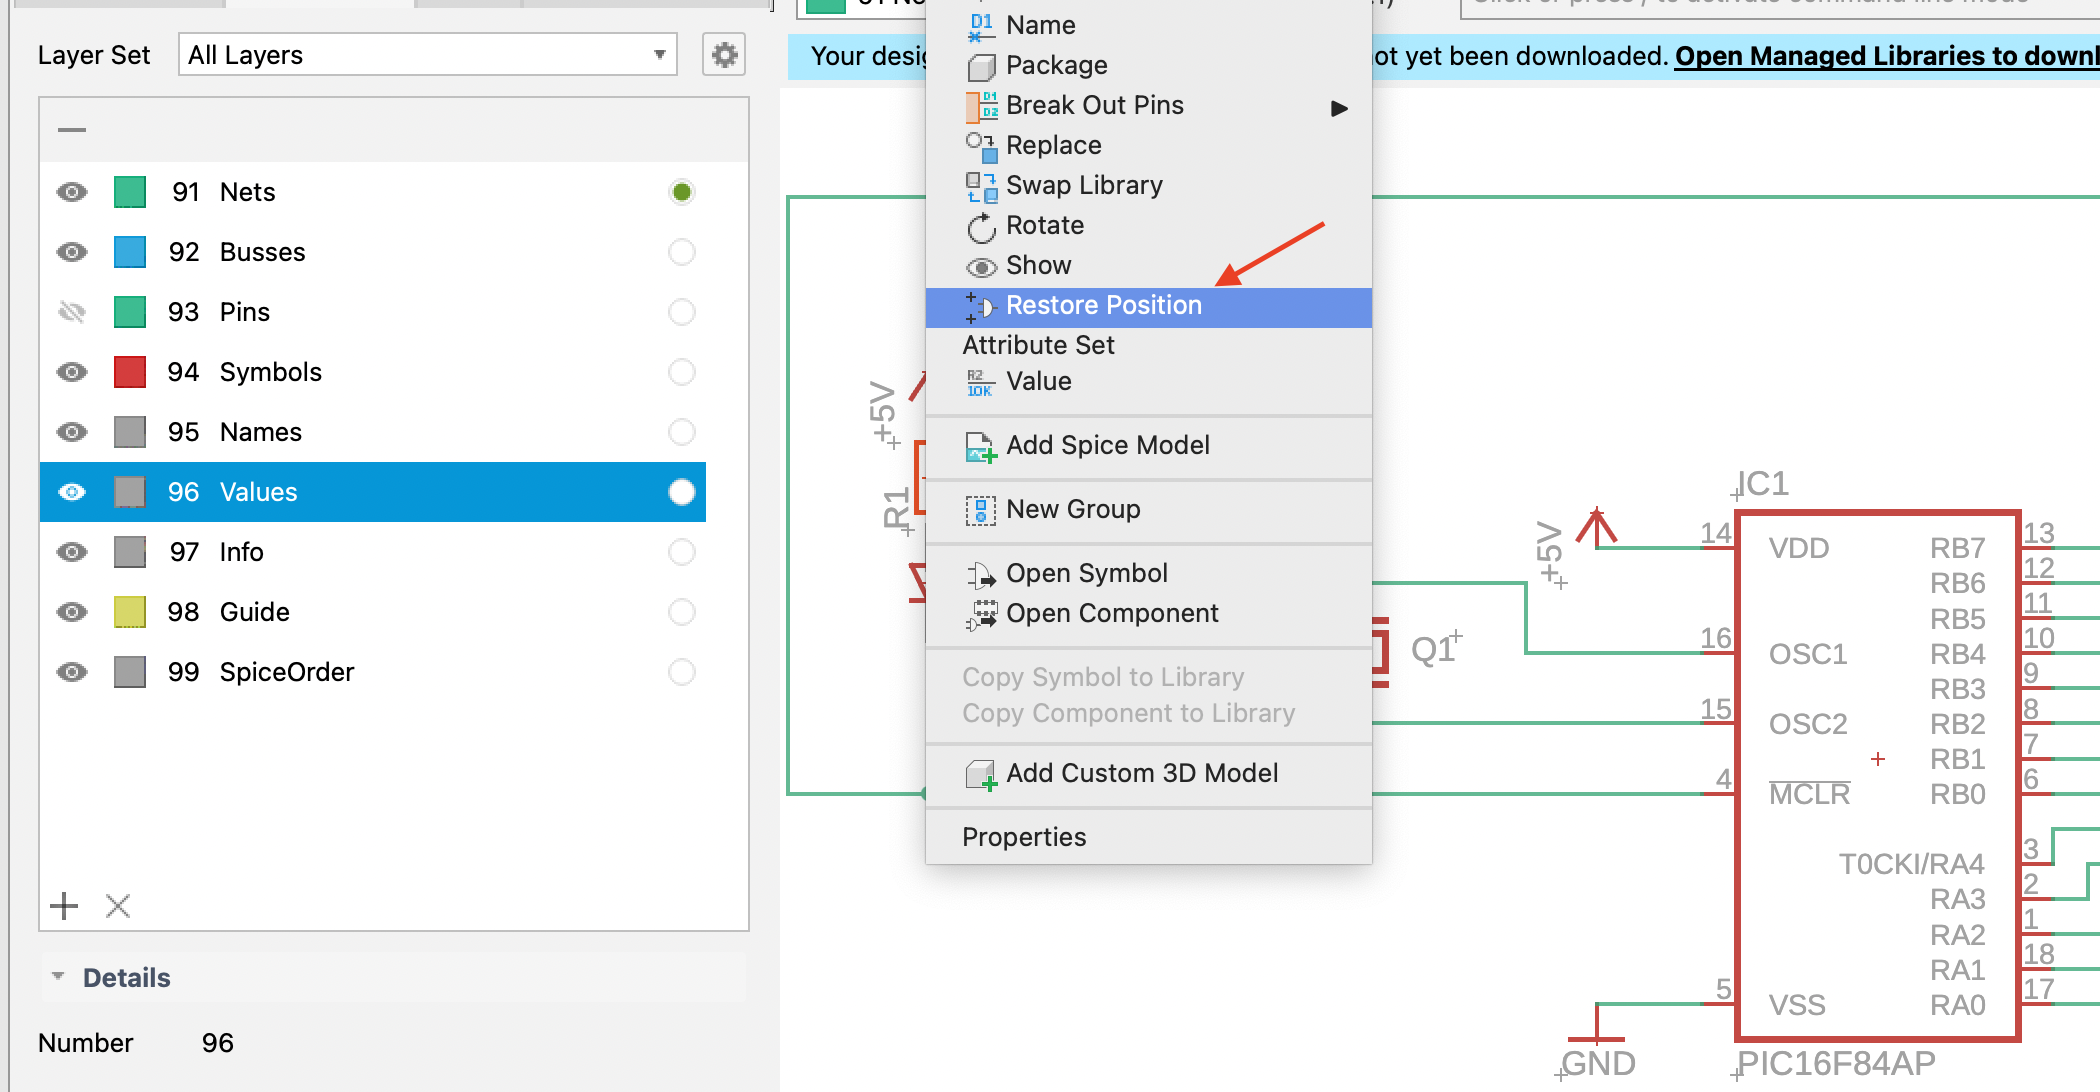The width and height of the screenshot is (2100, 1092).
Task: Click the 97 Info layer row name
Action: click(x=241, y=552)
